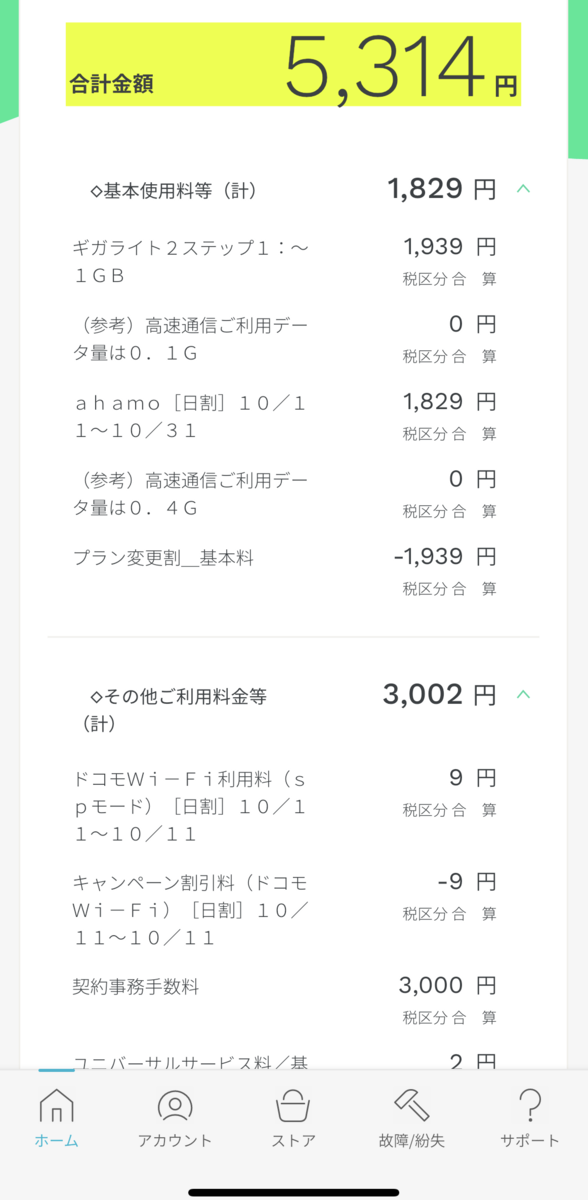
Task: Tap the Home house icon
Action: (x=56, y=1106)
